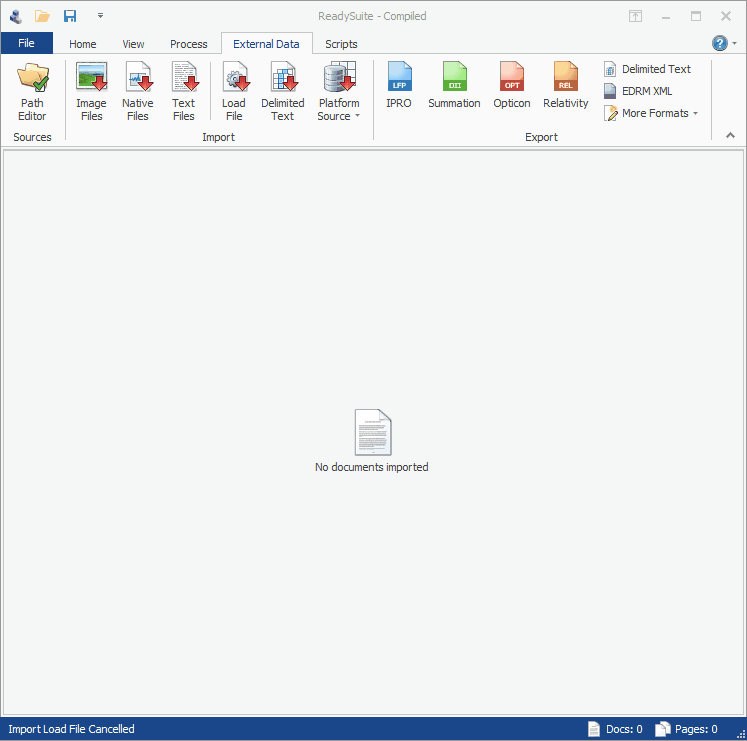Open the More Formats dropdown

click(651, 113)
